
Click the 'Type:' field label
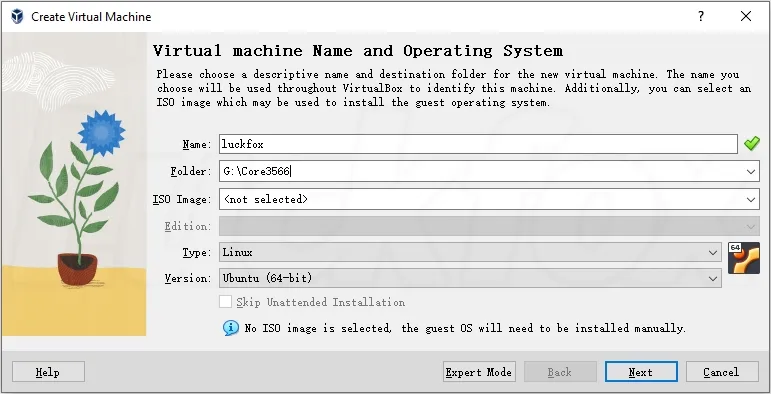click(x=197, y=252)
